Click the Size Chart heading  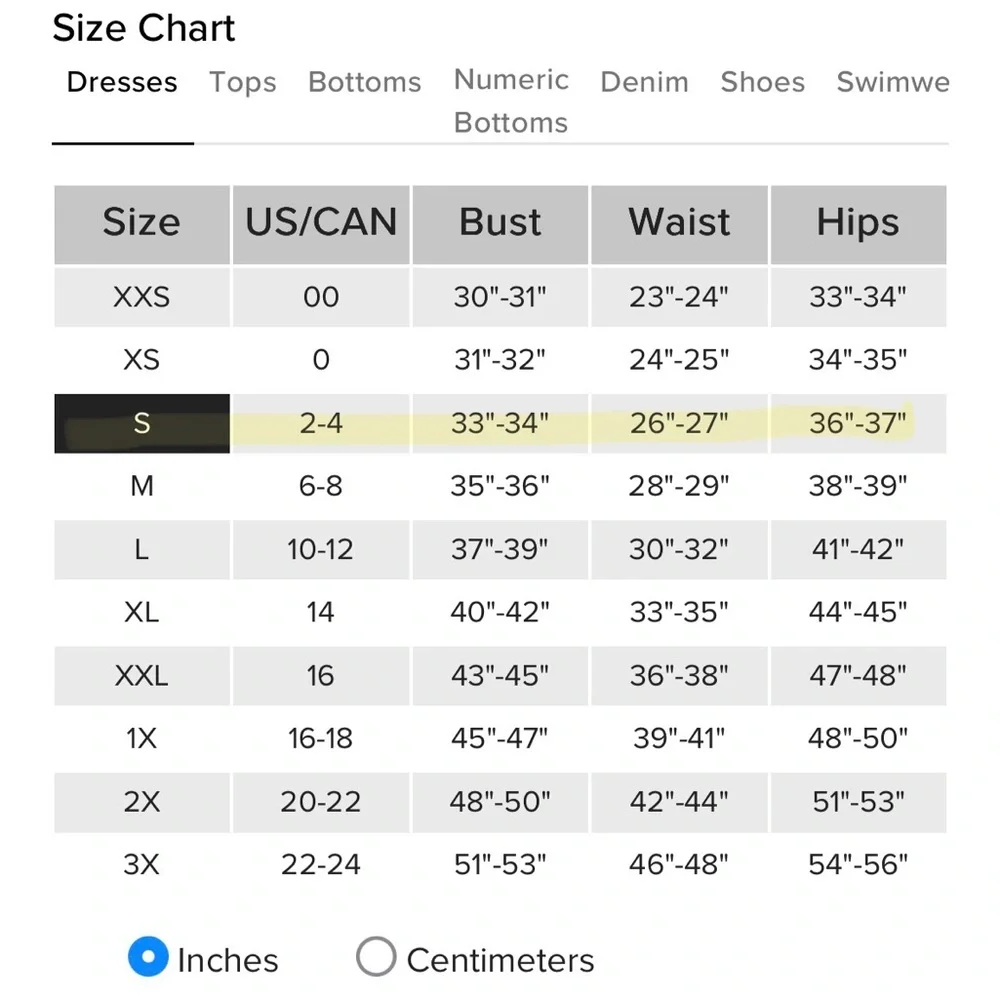[144, 28]
